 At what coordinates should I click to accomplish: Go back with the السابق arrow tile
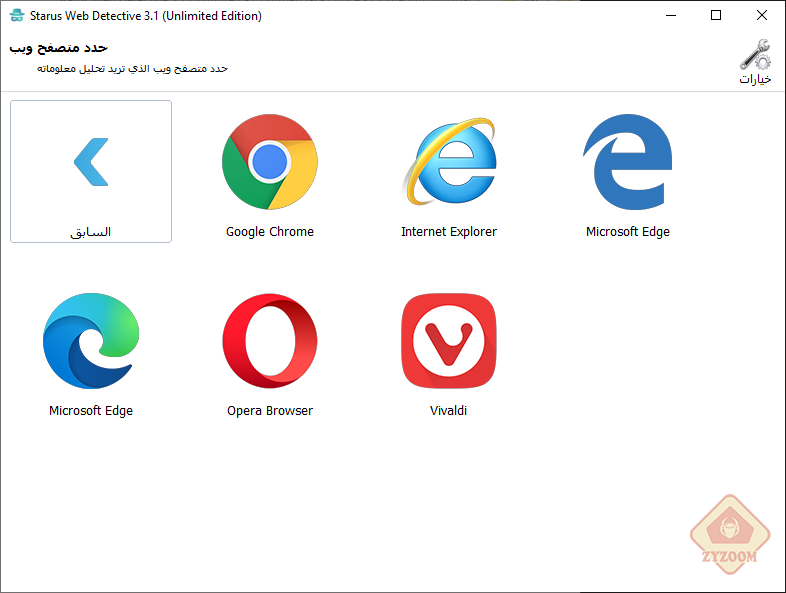pos(91,171)
